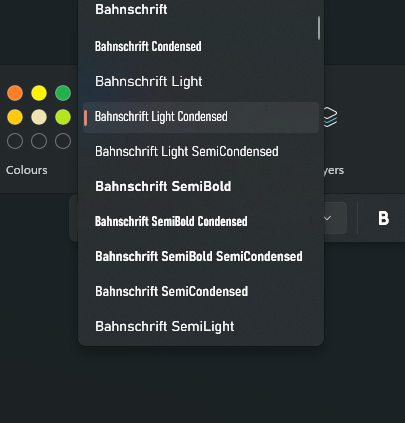The height and width of the screenshot is (423, 405).
Task: Select the beige colour swatch
Action: pyautogui.click(x=39, y=117)
